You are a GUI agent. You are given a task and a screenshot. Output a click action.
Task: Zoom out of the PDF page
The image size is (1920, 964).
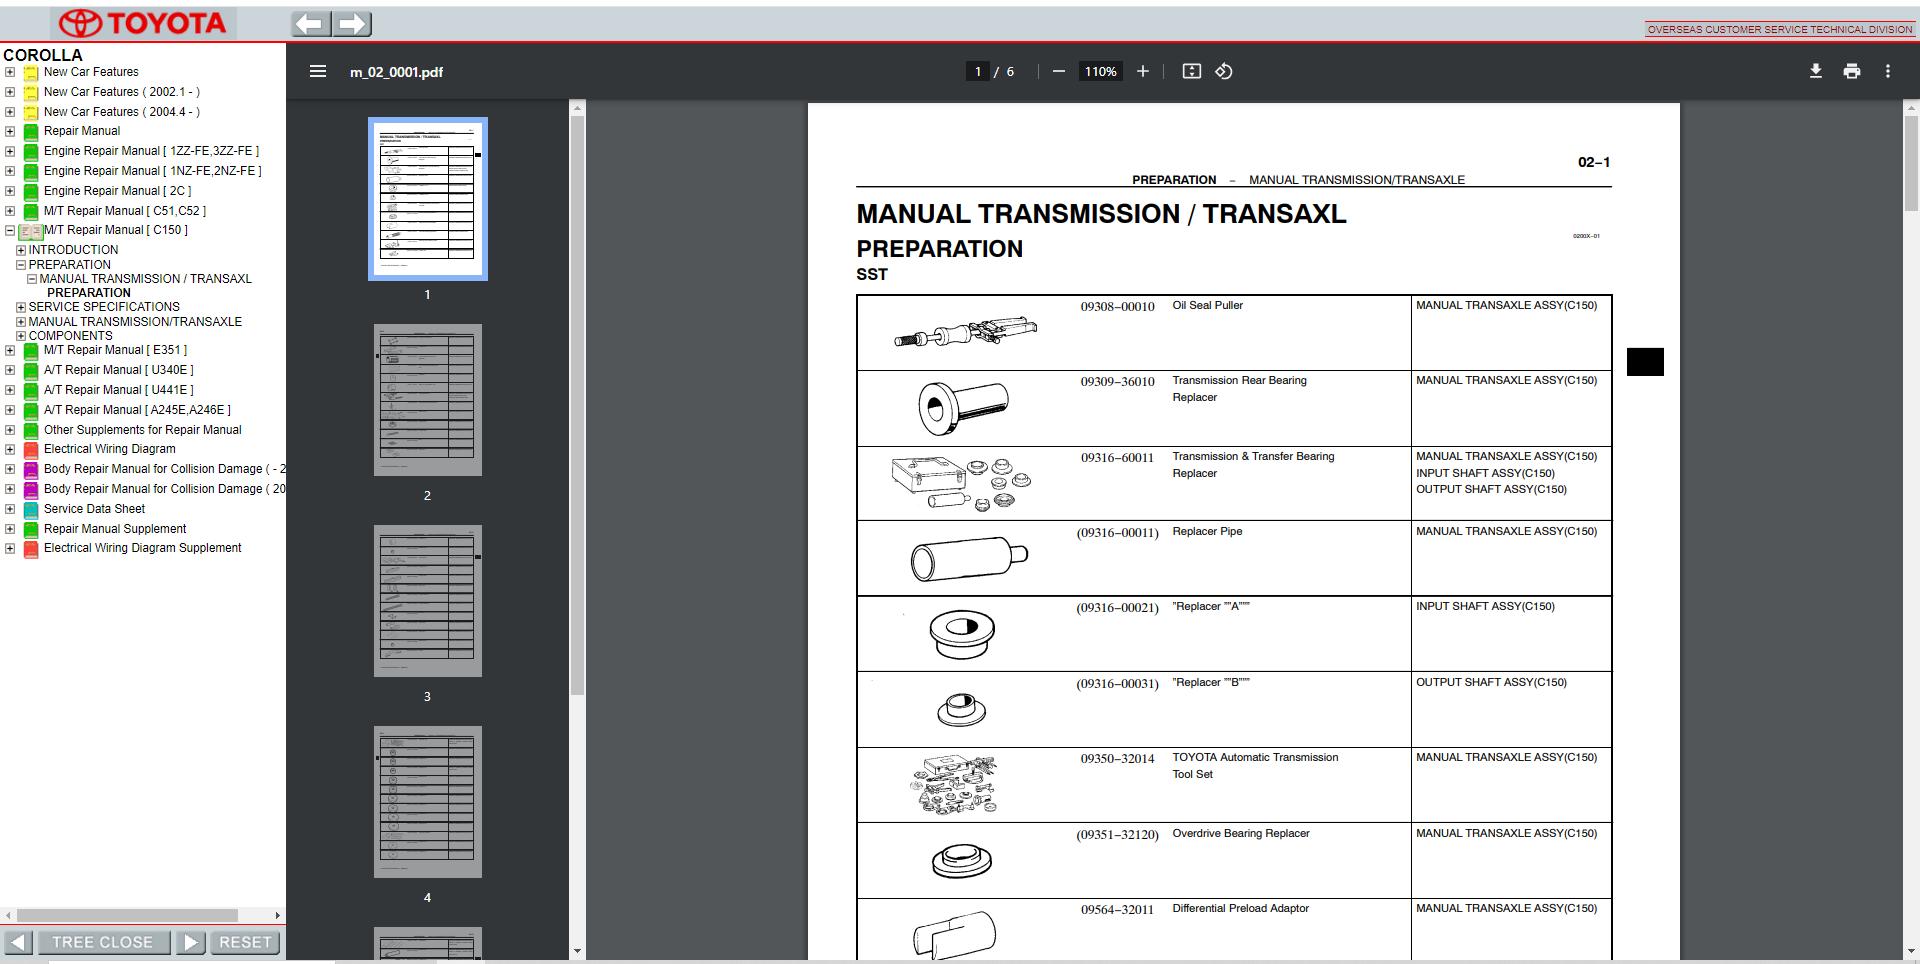click(x=1059, y=71)
